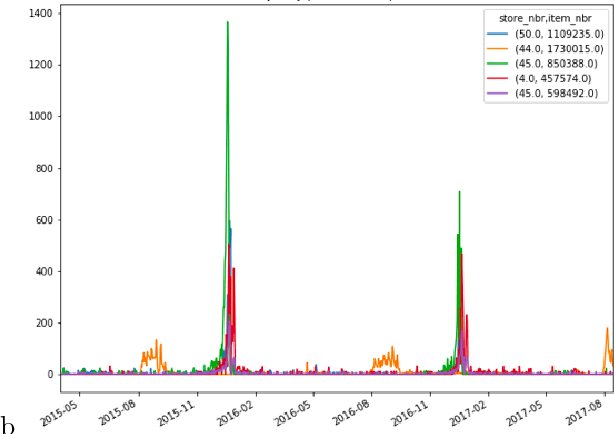The height and width of the screenshot is (434, 614).
Task: Click the green line swatch in the legend
Action: (x=497, y=63)
